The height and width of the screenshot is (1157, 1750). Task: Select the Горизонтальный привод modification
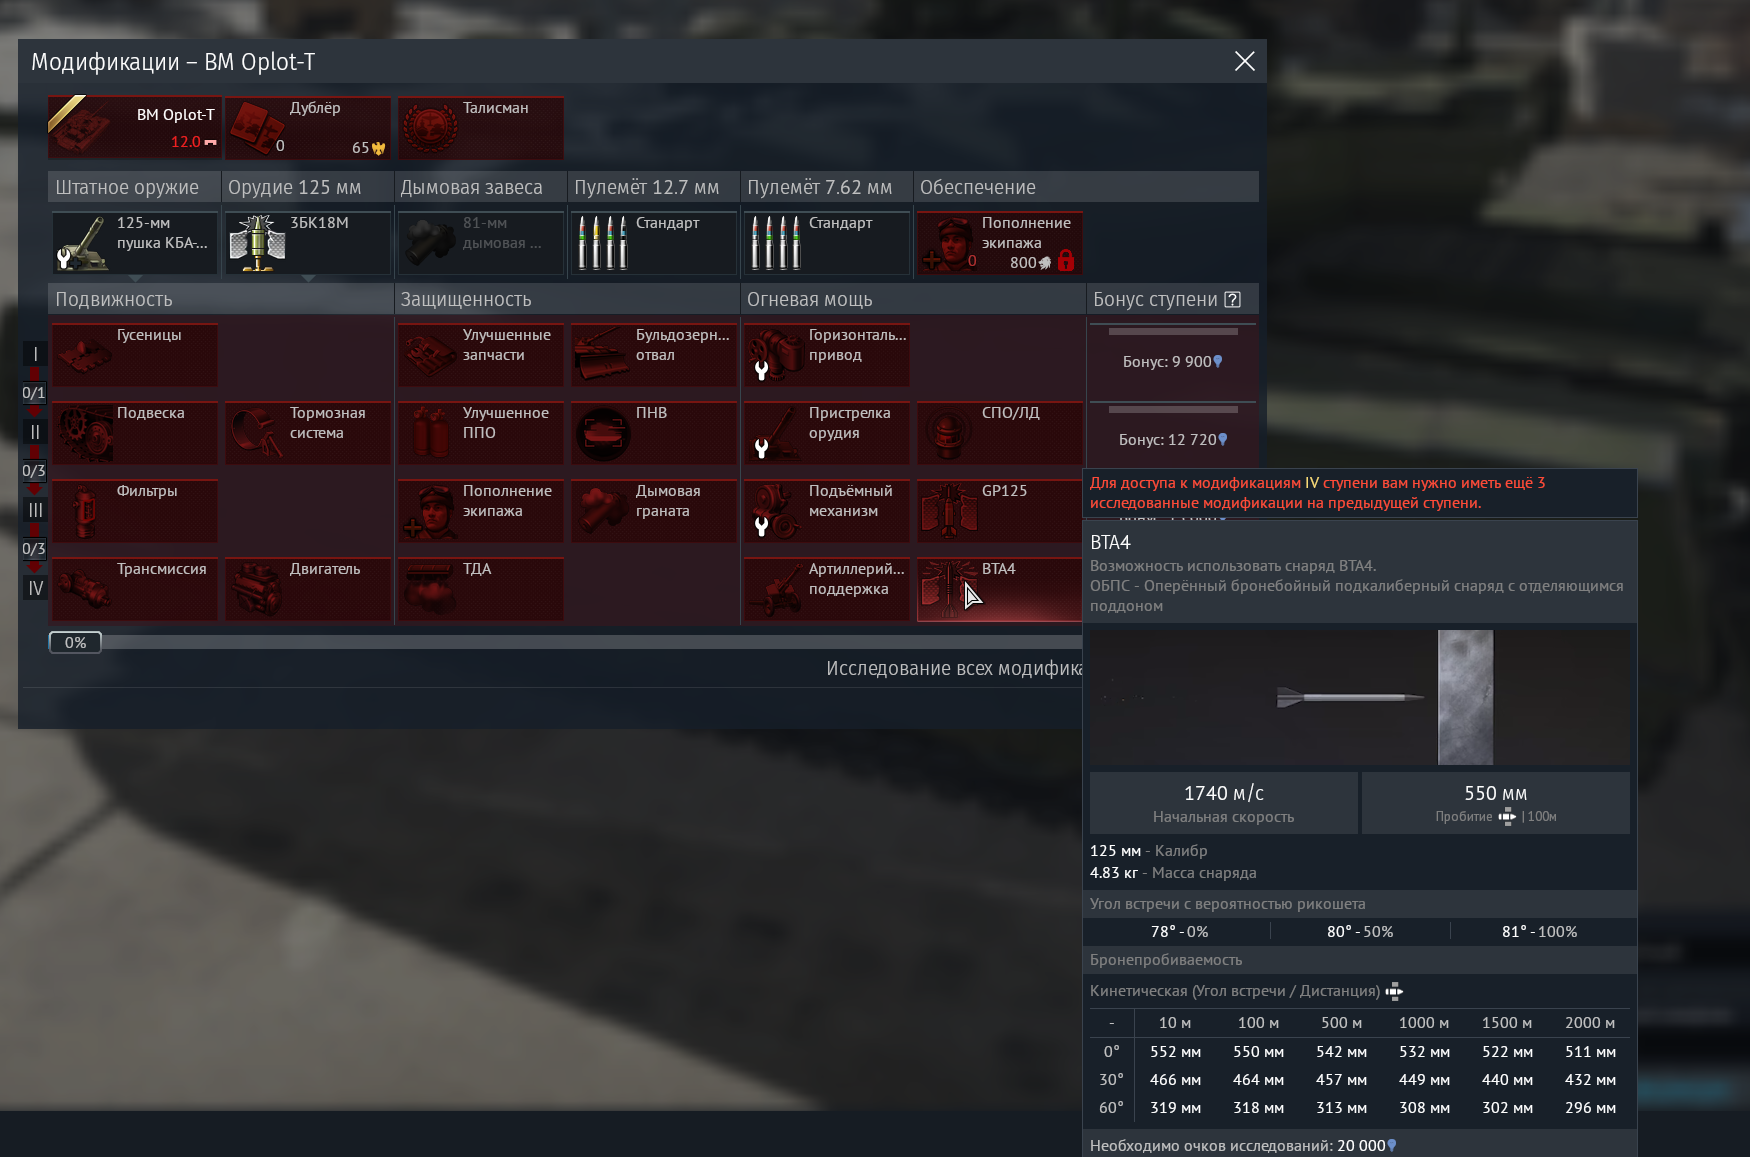pos(827,354)
